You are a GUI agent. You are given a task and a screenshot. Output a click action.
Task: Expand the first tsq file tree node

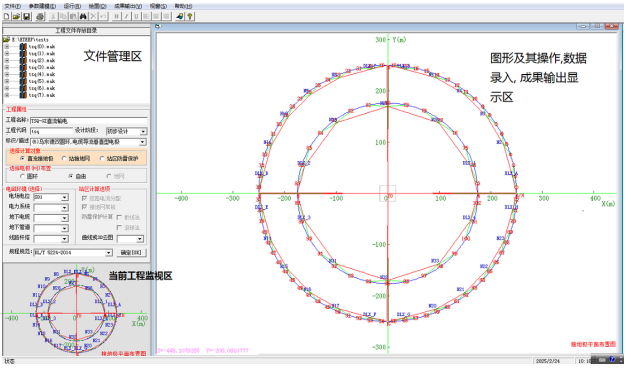click(7, 47)
